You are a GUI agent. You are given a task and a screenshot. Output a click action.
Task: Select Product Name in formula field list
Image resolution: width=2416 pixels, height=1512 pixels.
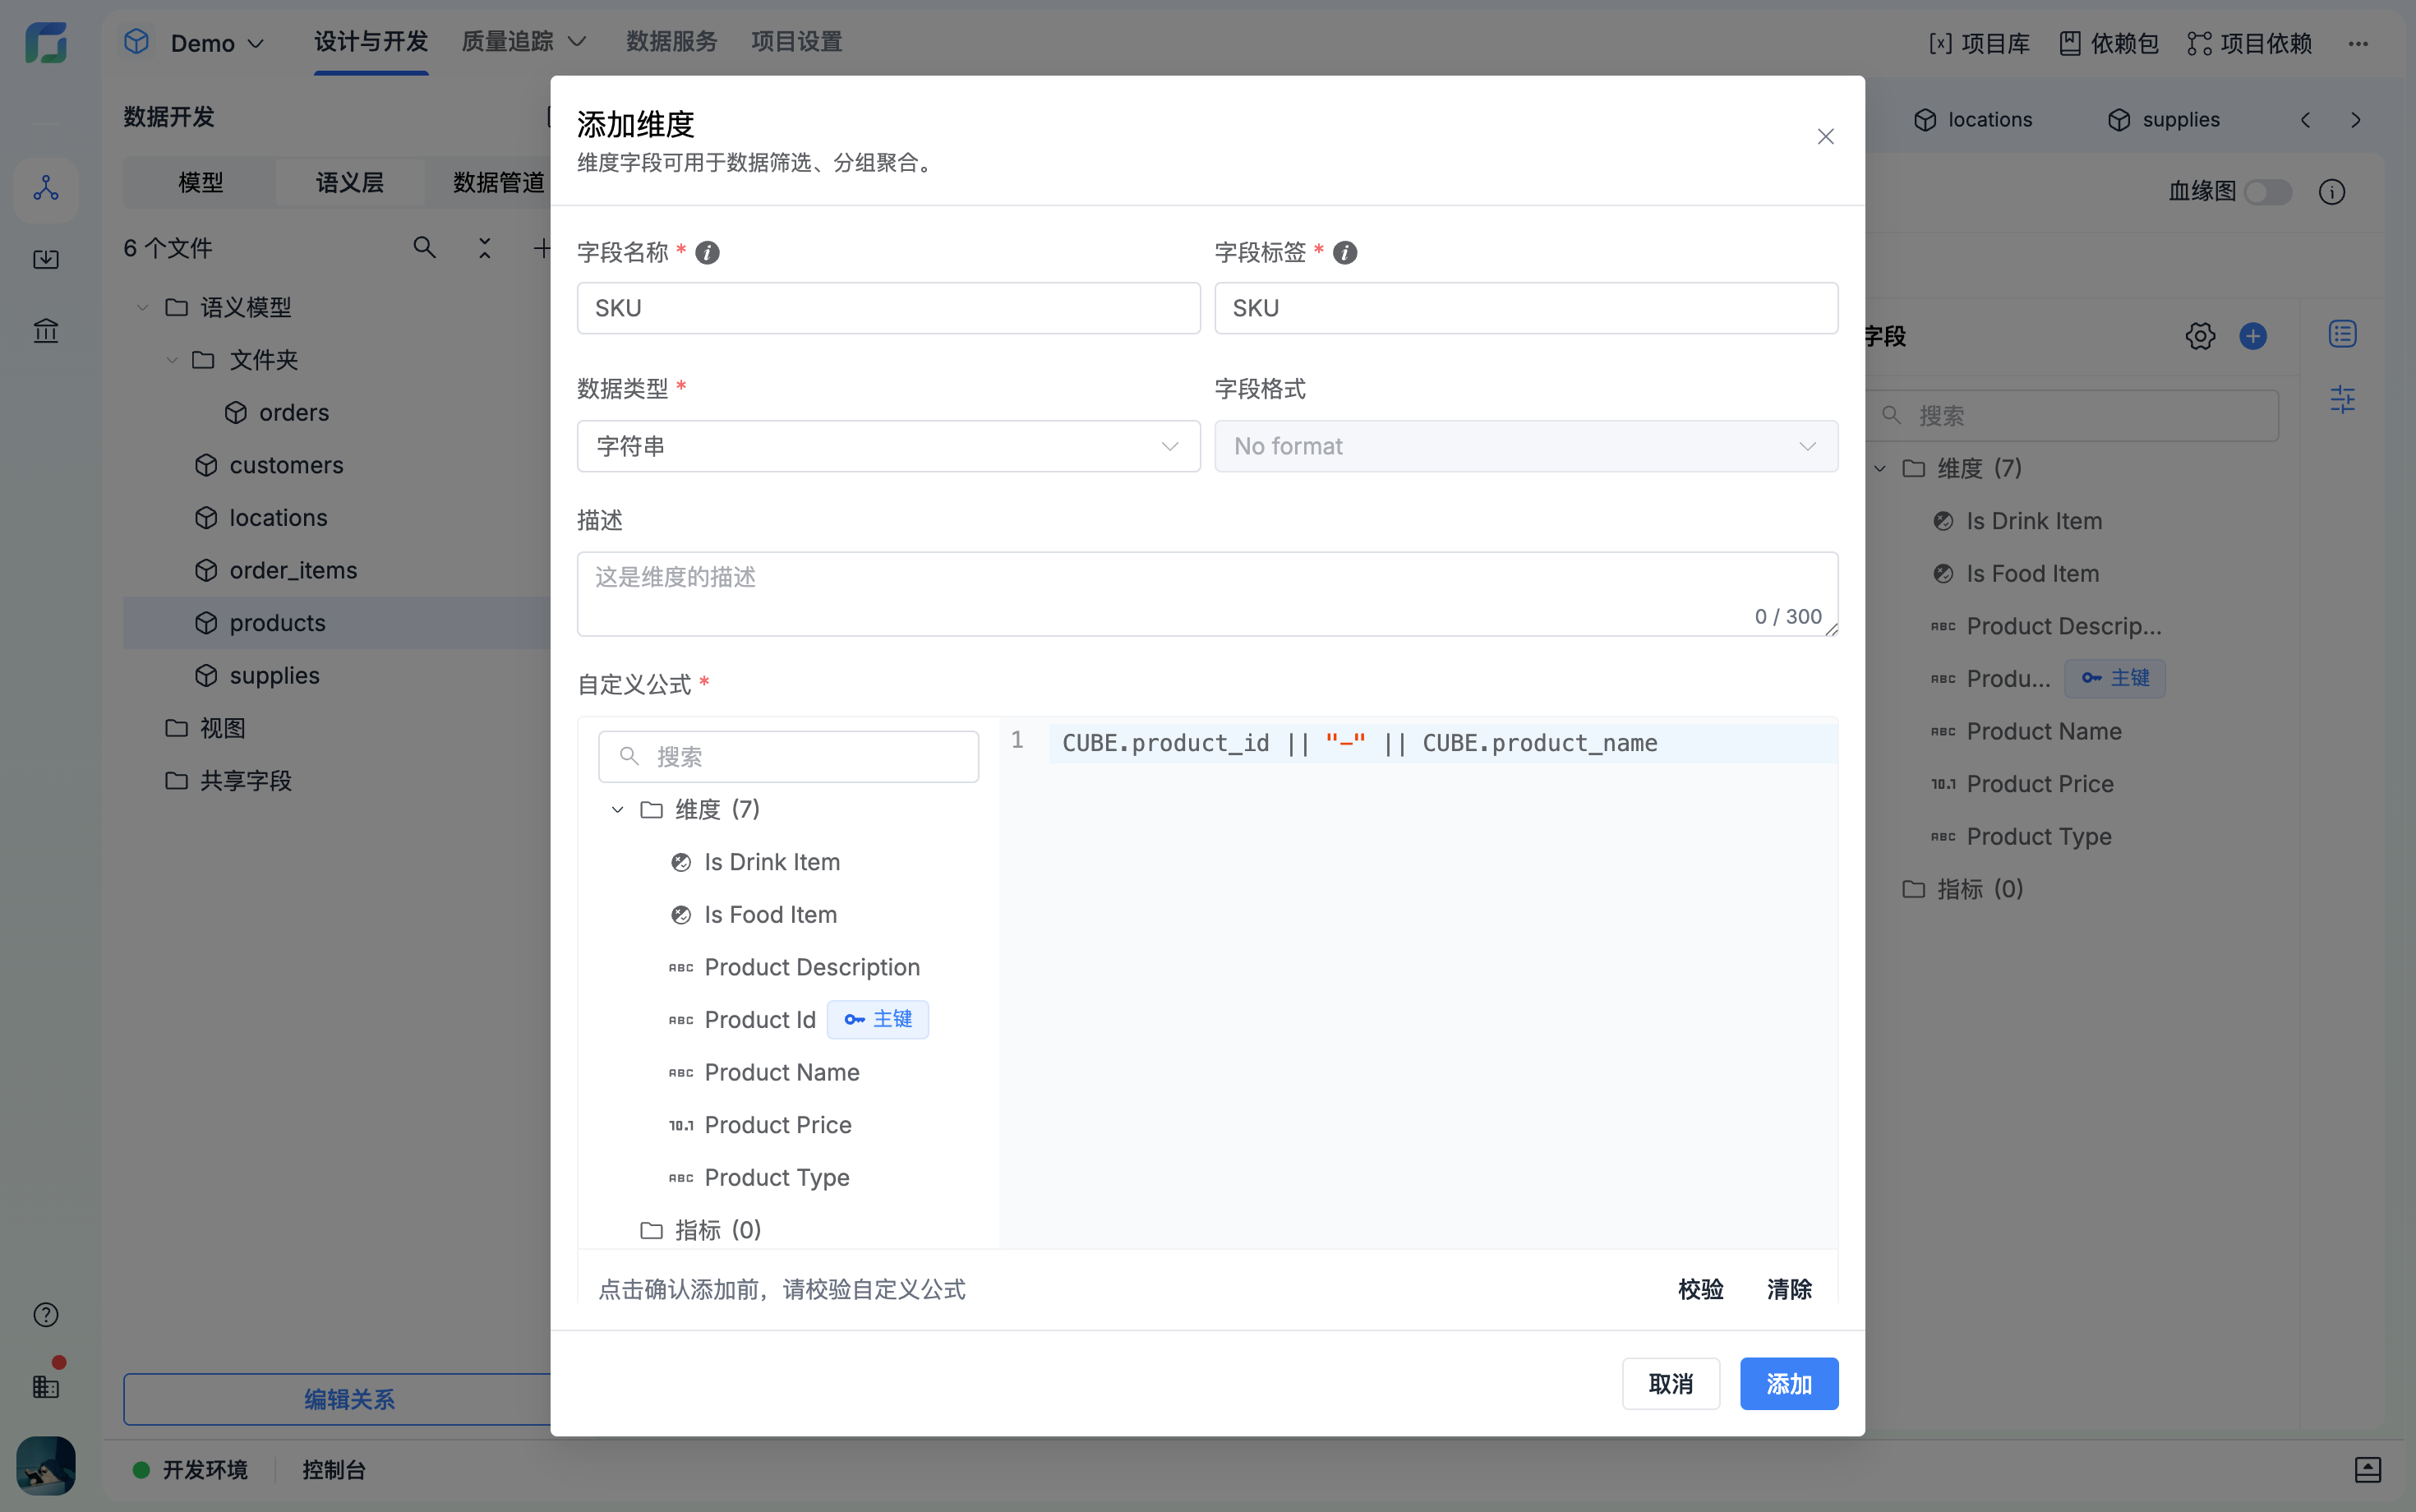pos(781,1072)
